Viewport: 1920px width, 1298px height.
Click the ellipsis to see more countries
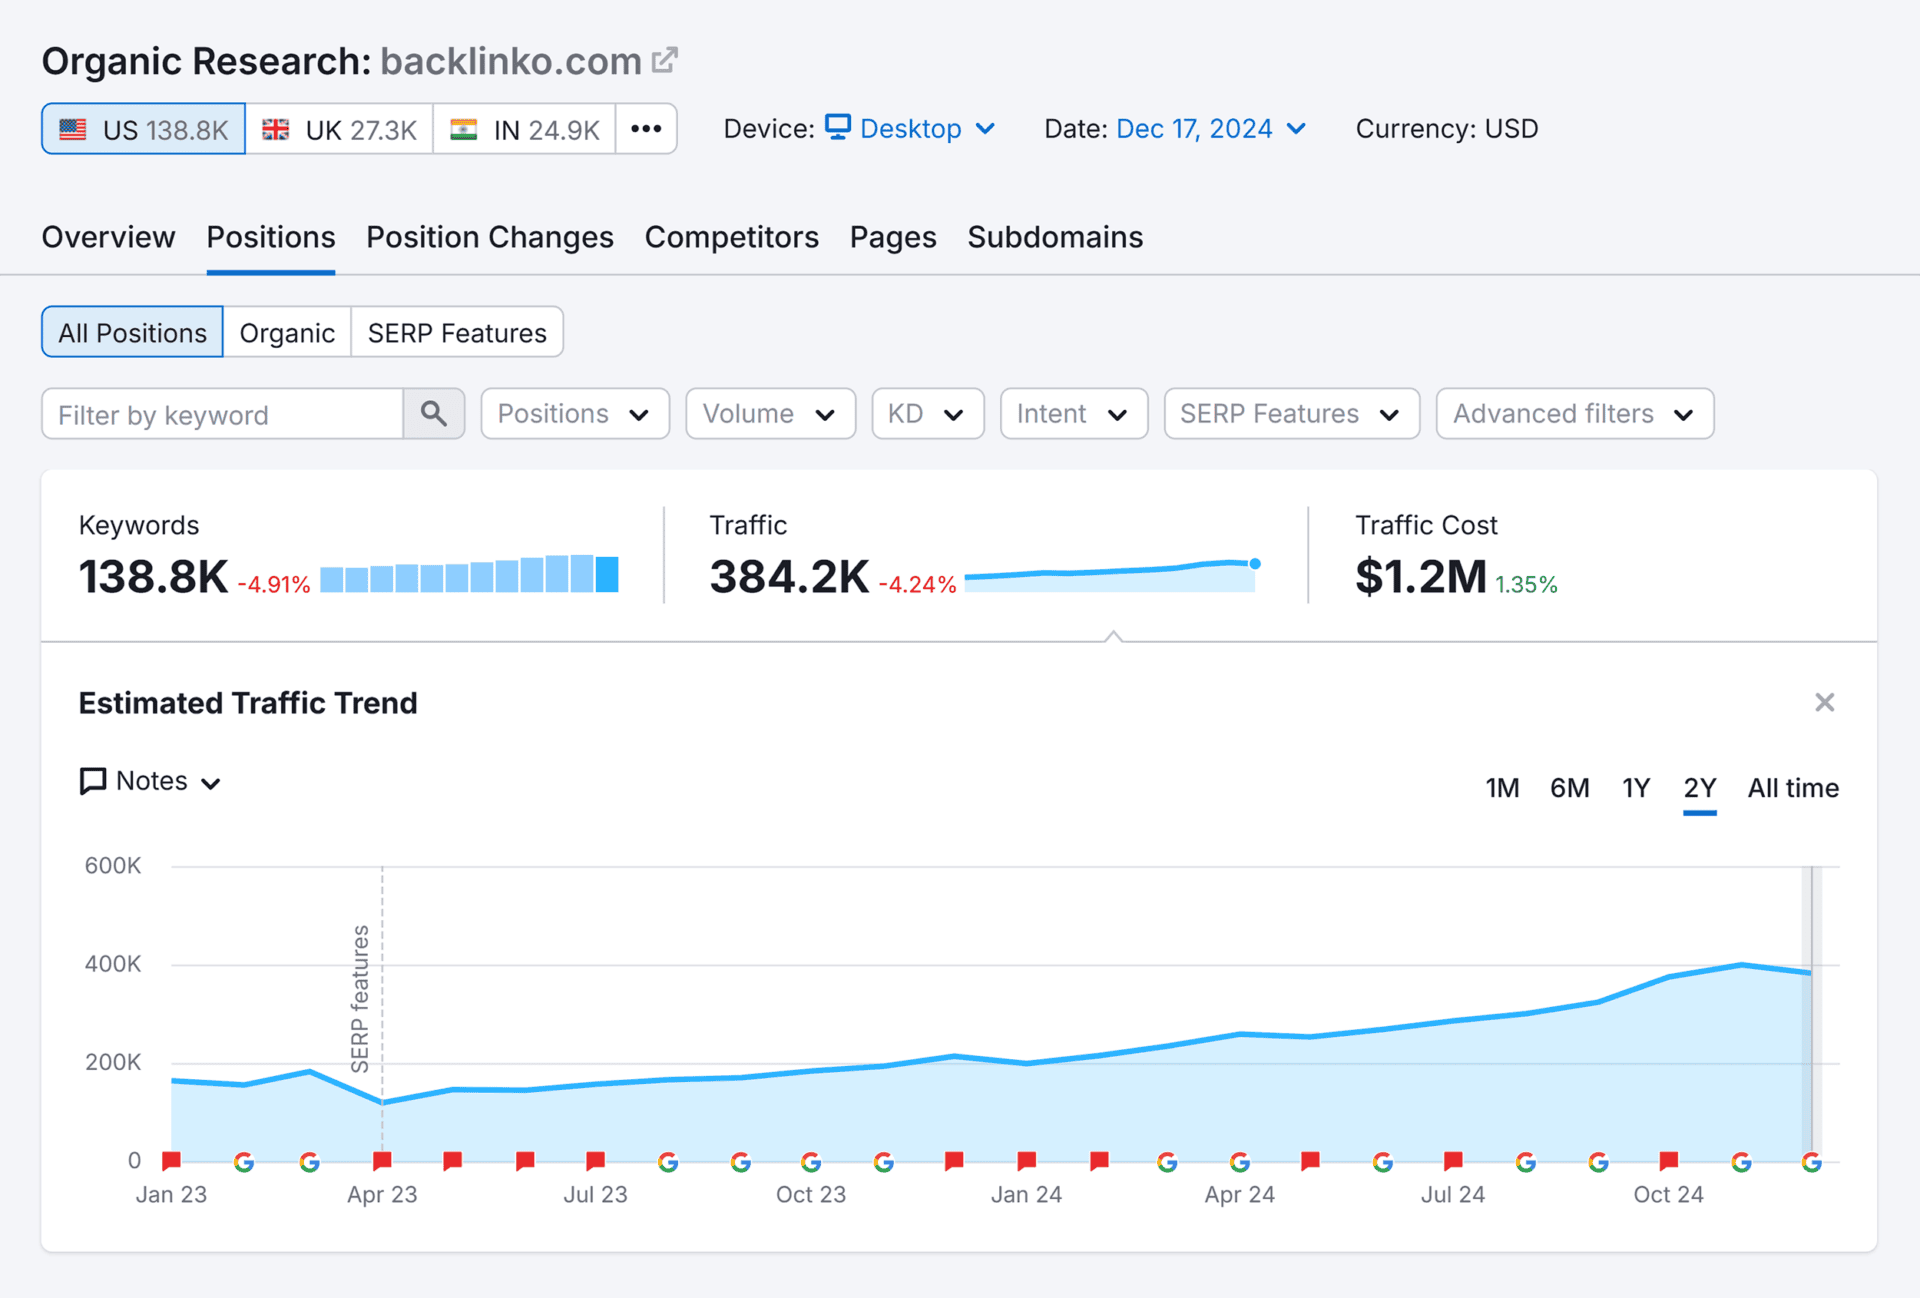pos(646,128)
